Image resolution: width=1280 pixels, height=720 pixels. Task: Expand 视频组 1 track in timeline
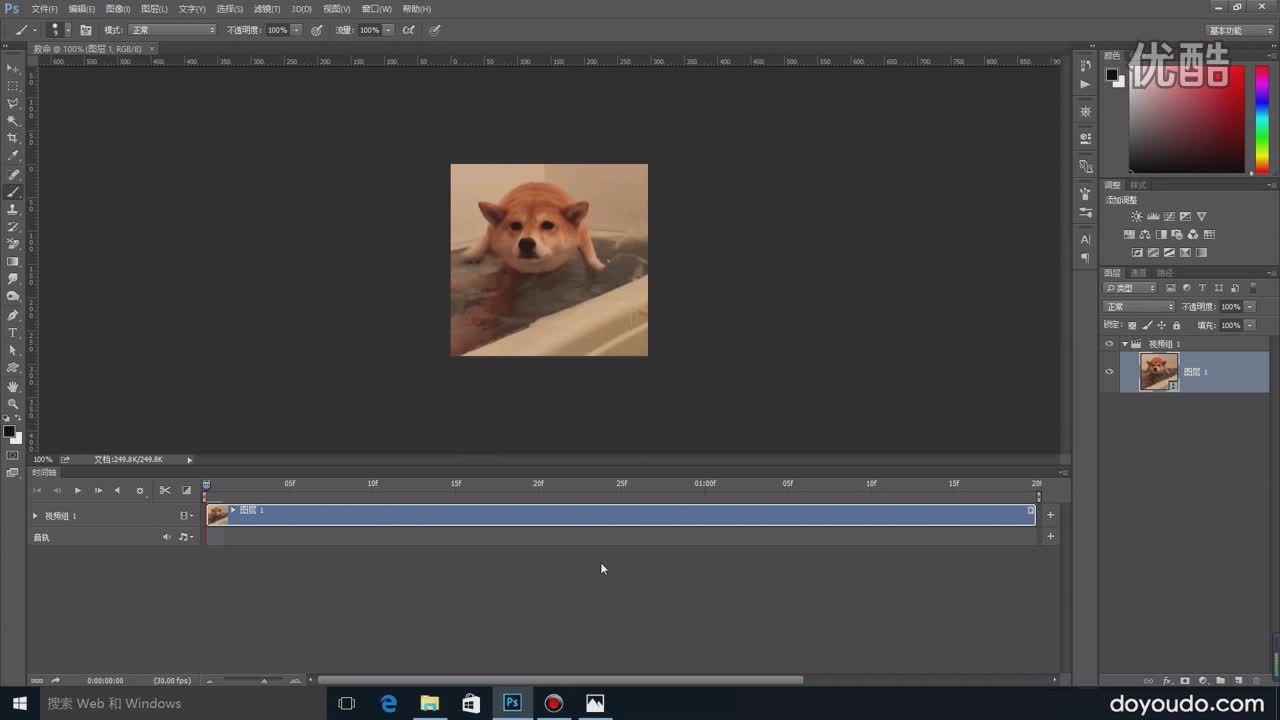[x=35, y=516]
